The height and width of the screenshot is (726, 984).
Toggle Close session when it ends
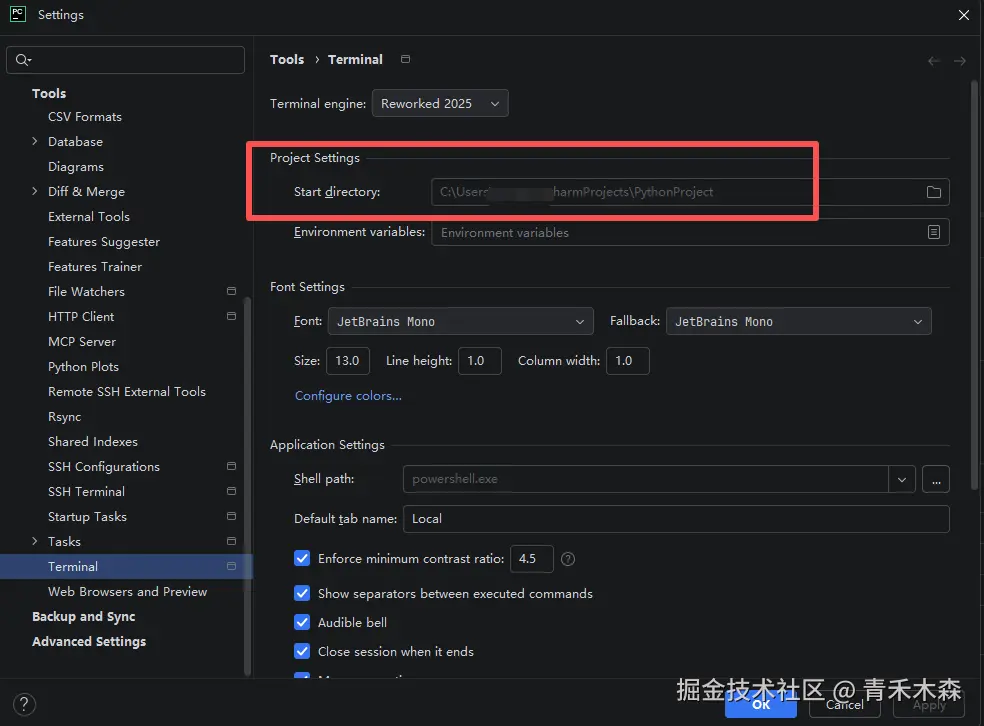302,651
